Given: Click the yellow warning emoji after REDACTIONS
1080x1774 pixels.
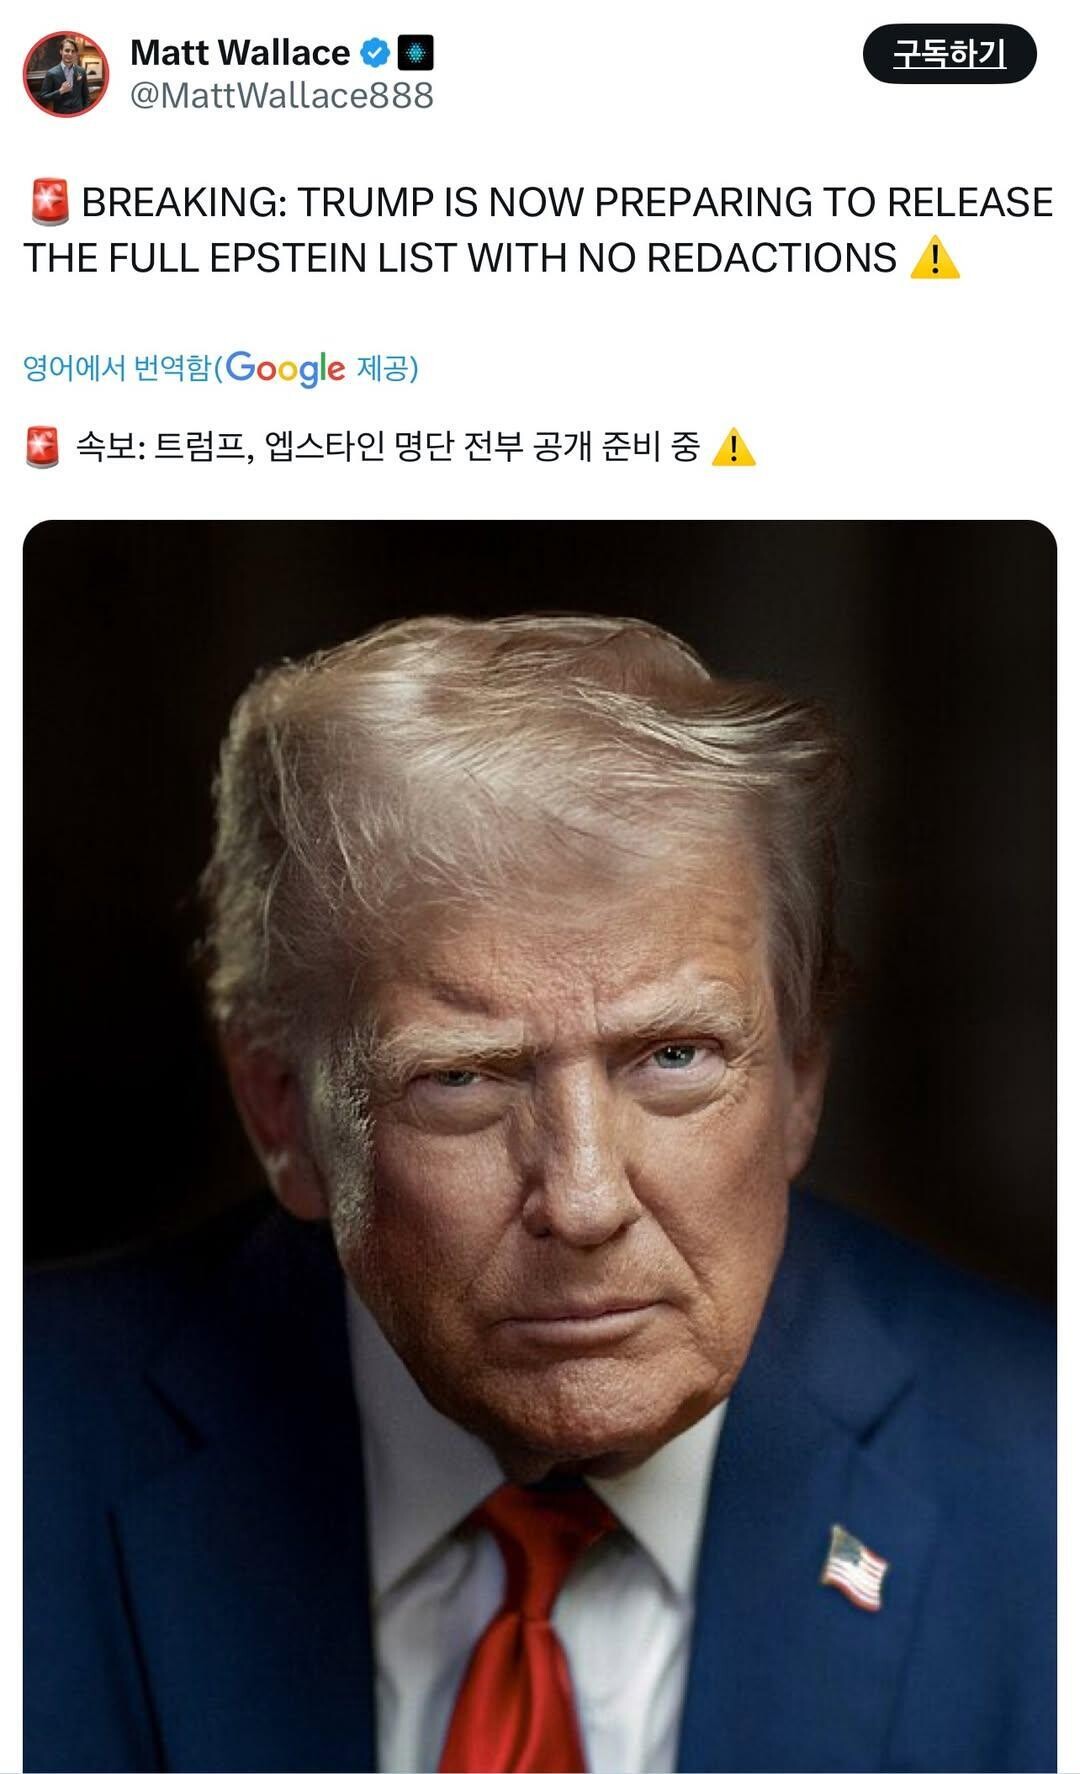Looking at the screenshot, I should coord(935,258).
